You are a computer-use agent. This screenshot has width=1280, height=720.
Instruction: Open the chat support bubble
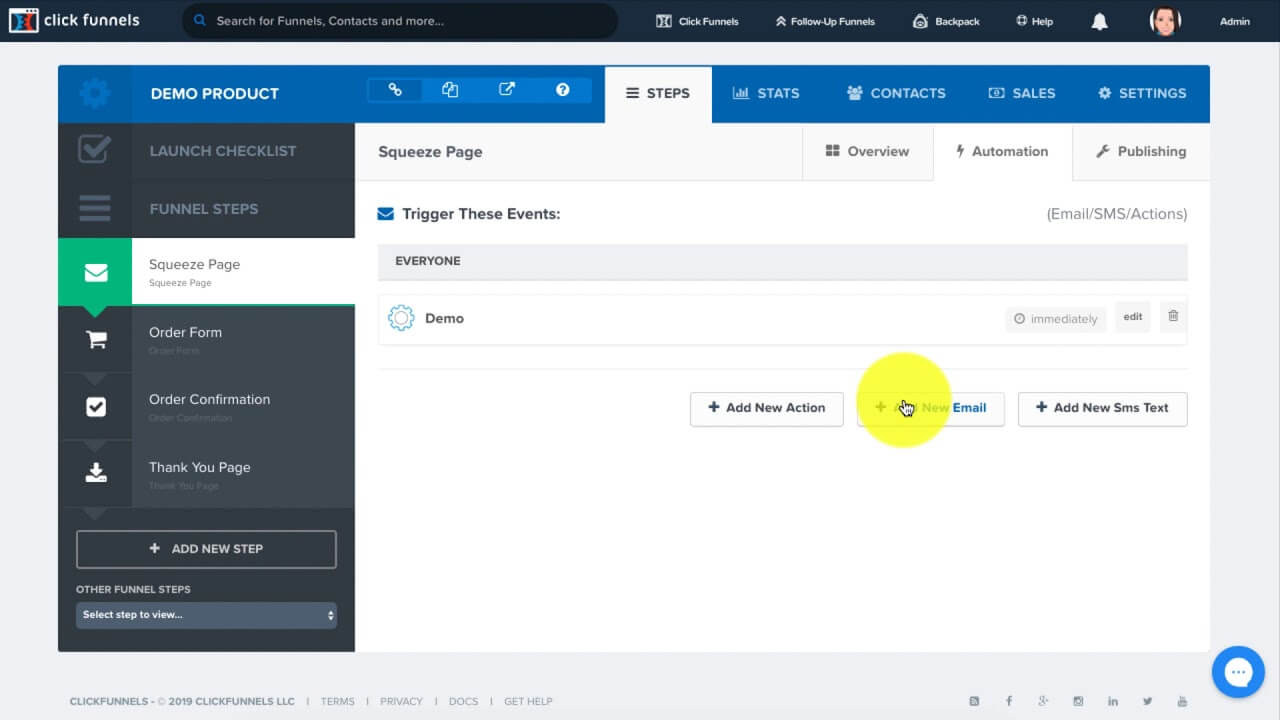click(1238, 671)
